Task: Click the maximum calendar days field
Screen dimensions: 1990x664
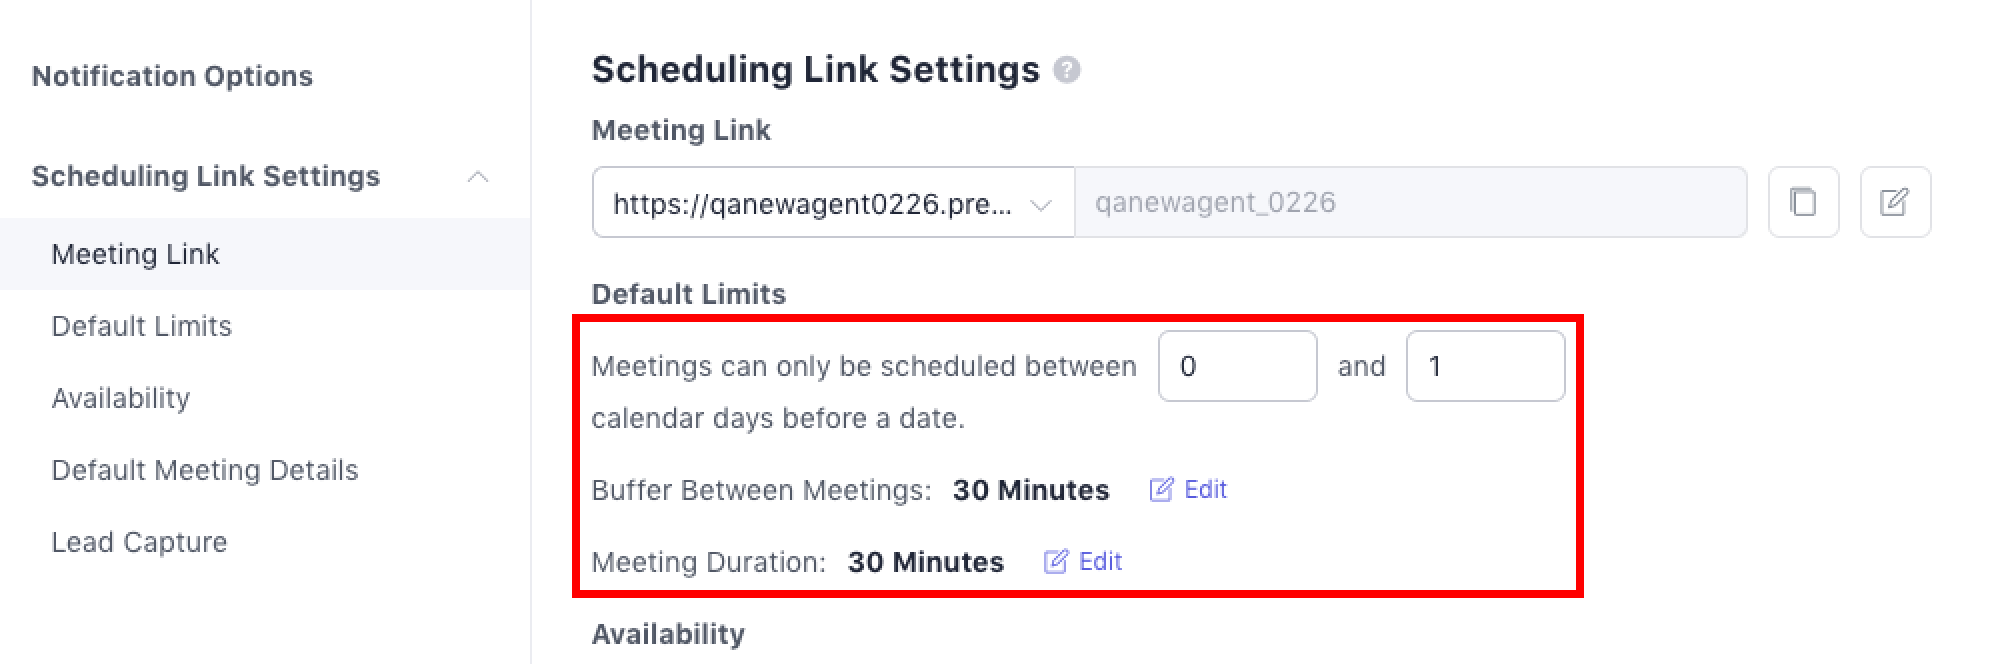Action: (x=1485, y=366)
